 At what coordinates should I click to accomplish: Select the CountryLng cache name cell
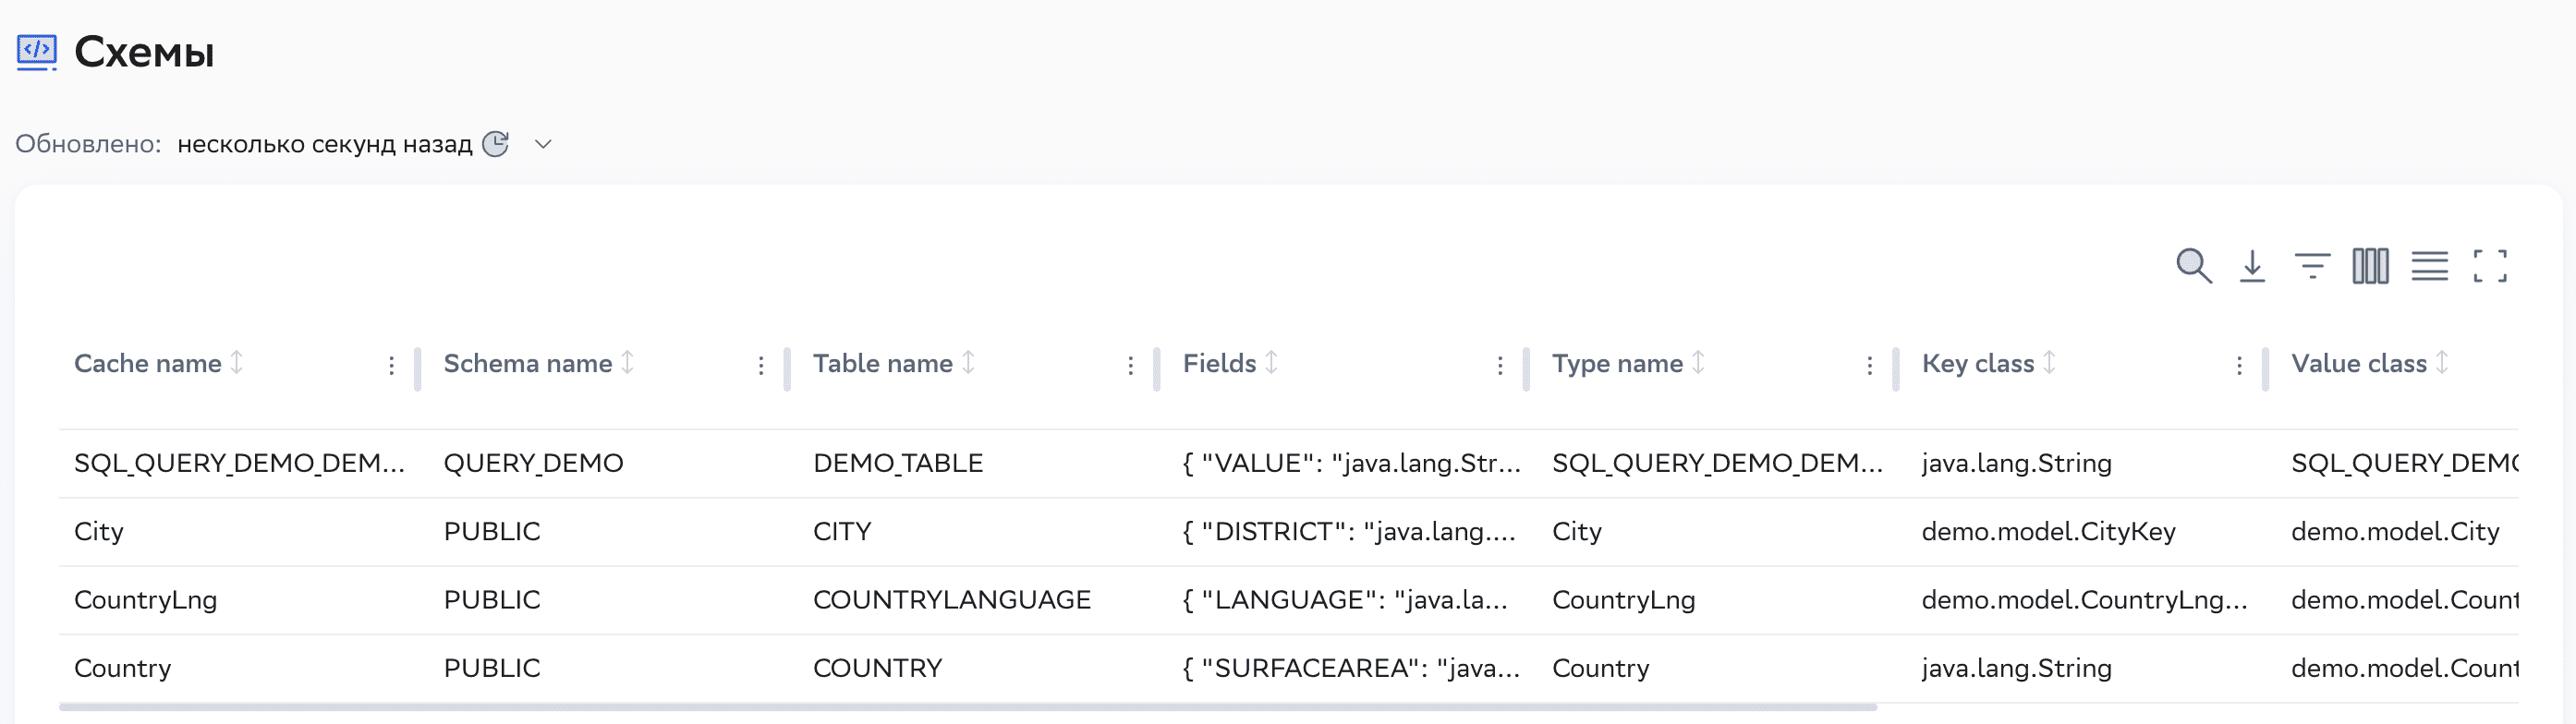point(146,600)
